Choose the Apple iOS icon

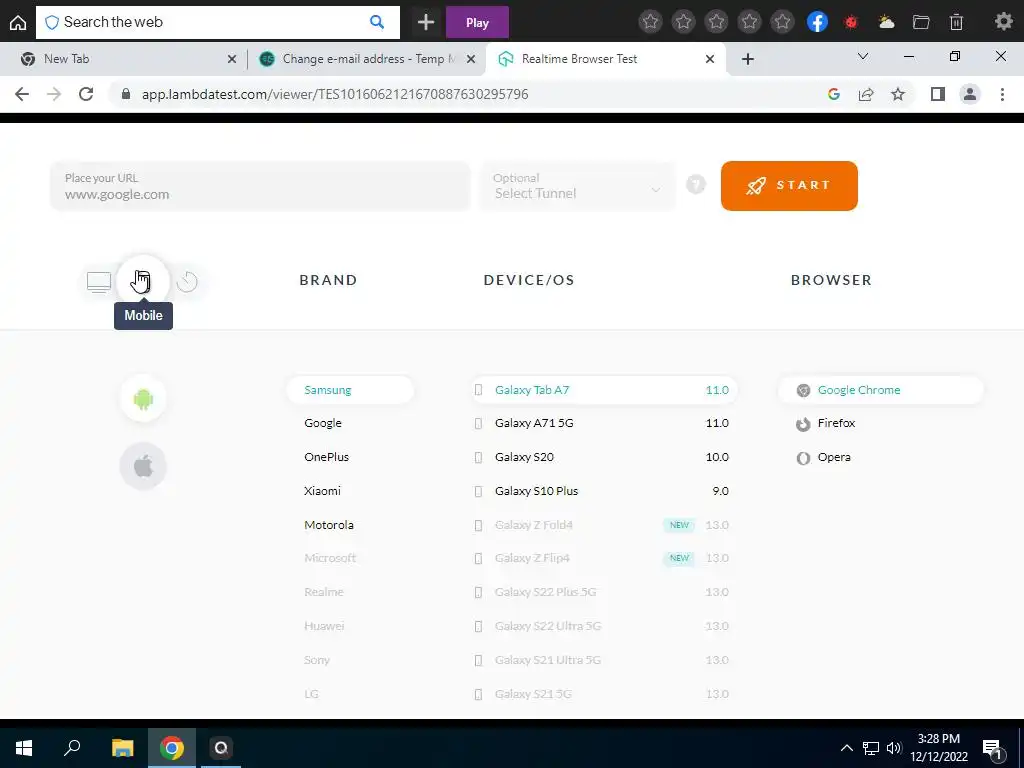point(143,466)
